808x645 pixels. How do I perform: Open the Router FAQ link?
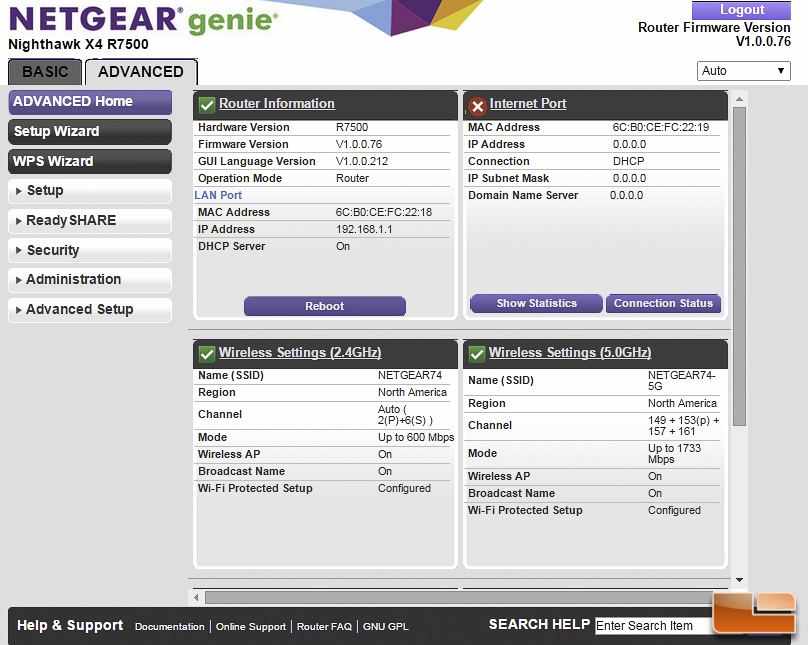pos(324,627)
